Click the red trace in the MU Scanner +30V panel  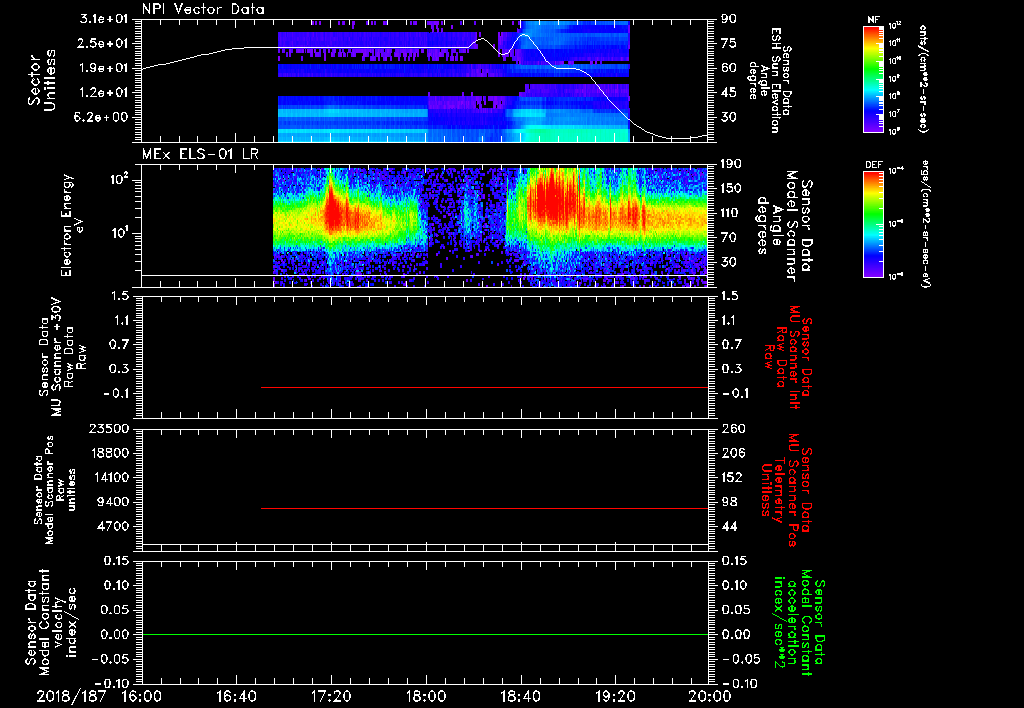point(485,387)
